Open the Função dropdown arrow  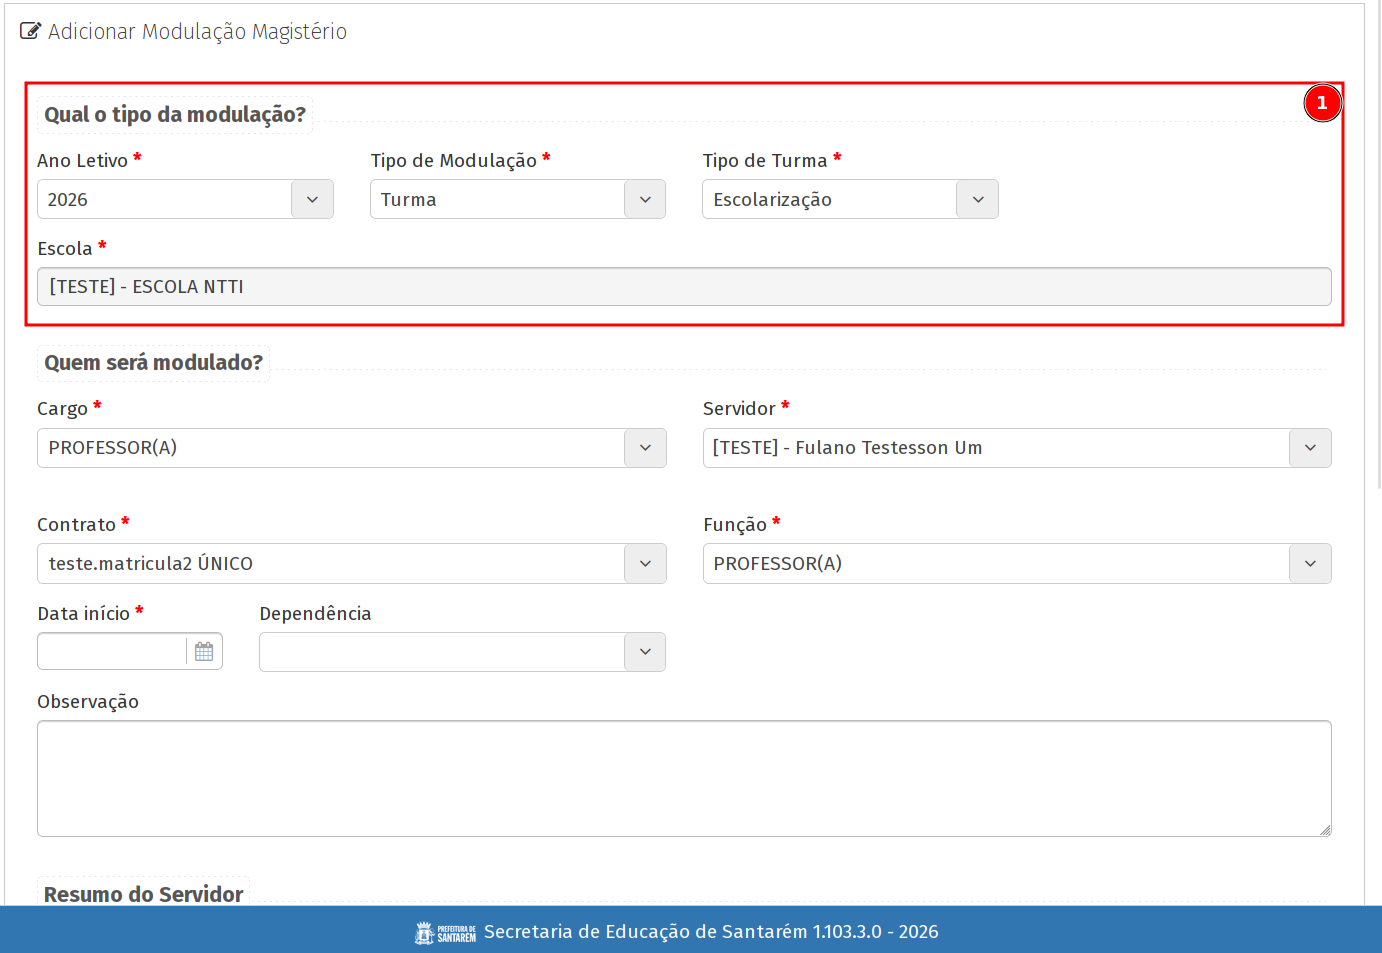1310,564
